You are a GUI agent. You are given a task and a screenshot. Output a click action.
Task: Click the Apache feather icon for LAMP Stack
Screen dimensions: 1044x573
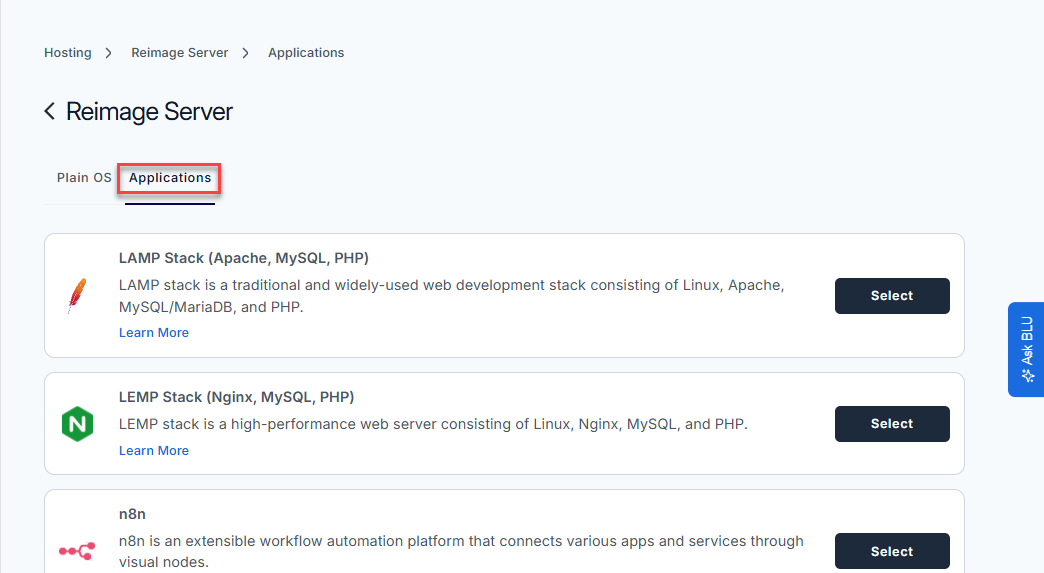[x=77, y=295]
